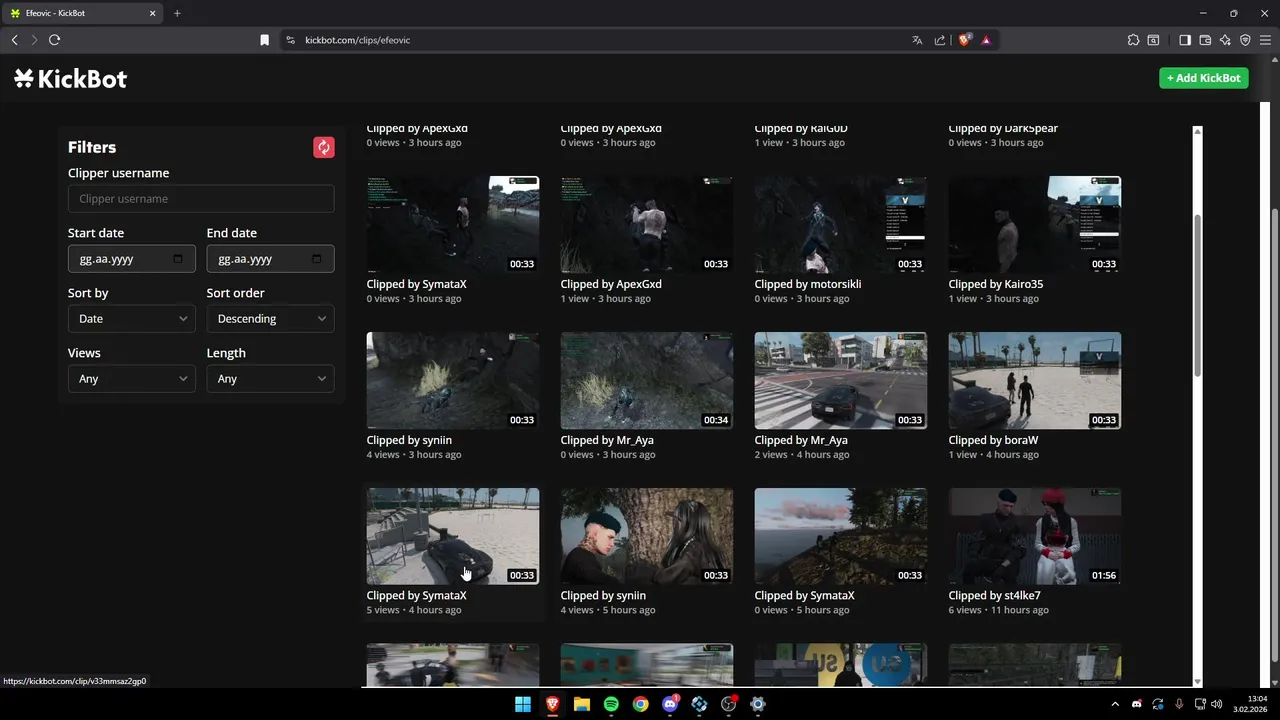Open tattooed man clip thumbnail by syniin
Viewport: 1280px width, 720px height.
coord(646,536)
